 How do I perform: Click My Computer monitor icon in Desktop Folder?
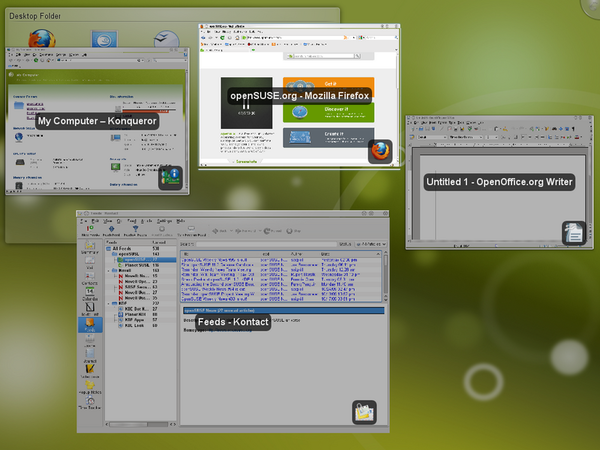pos(104,39)
